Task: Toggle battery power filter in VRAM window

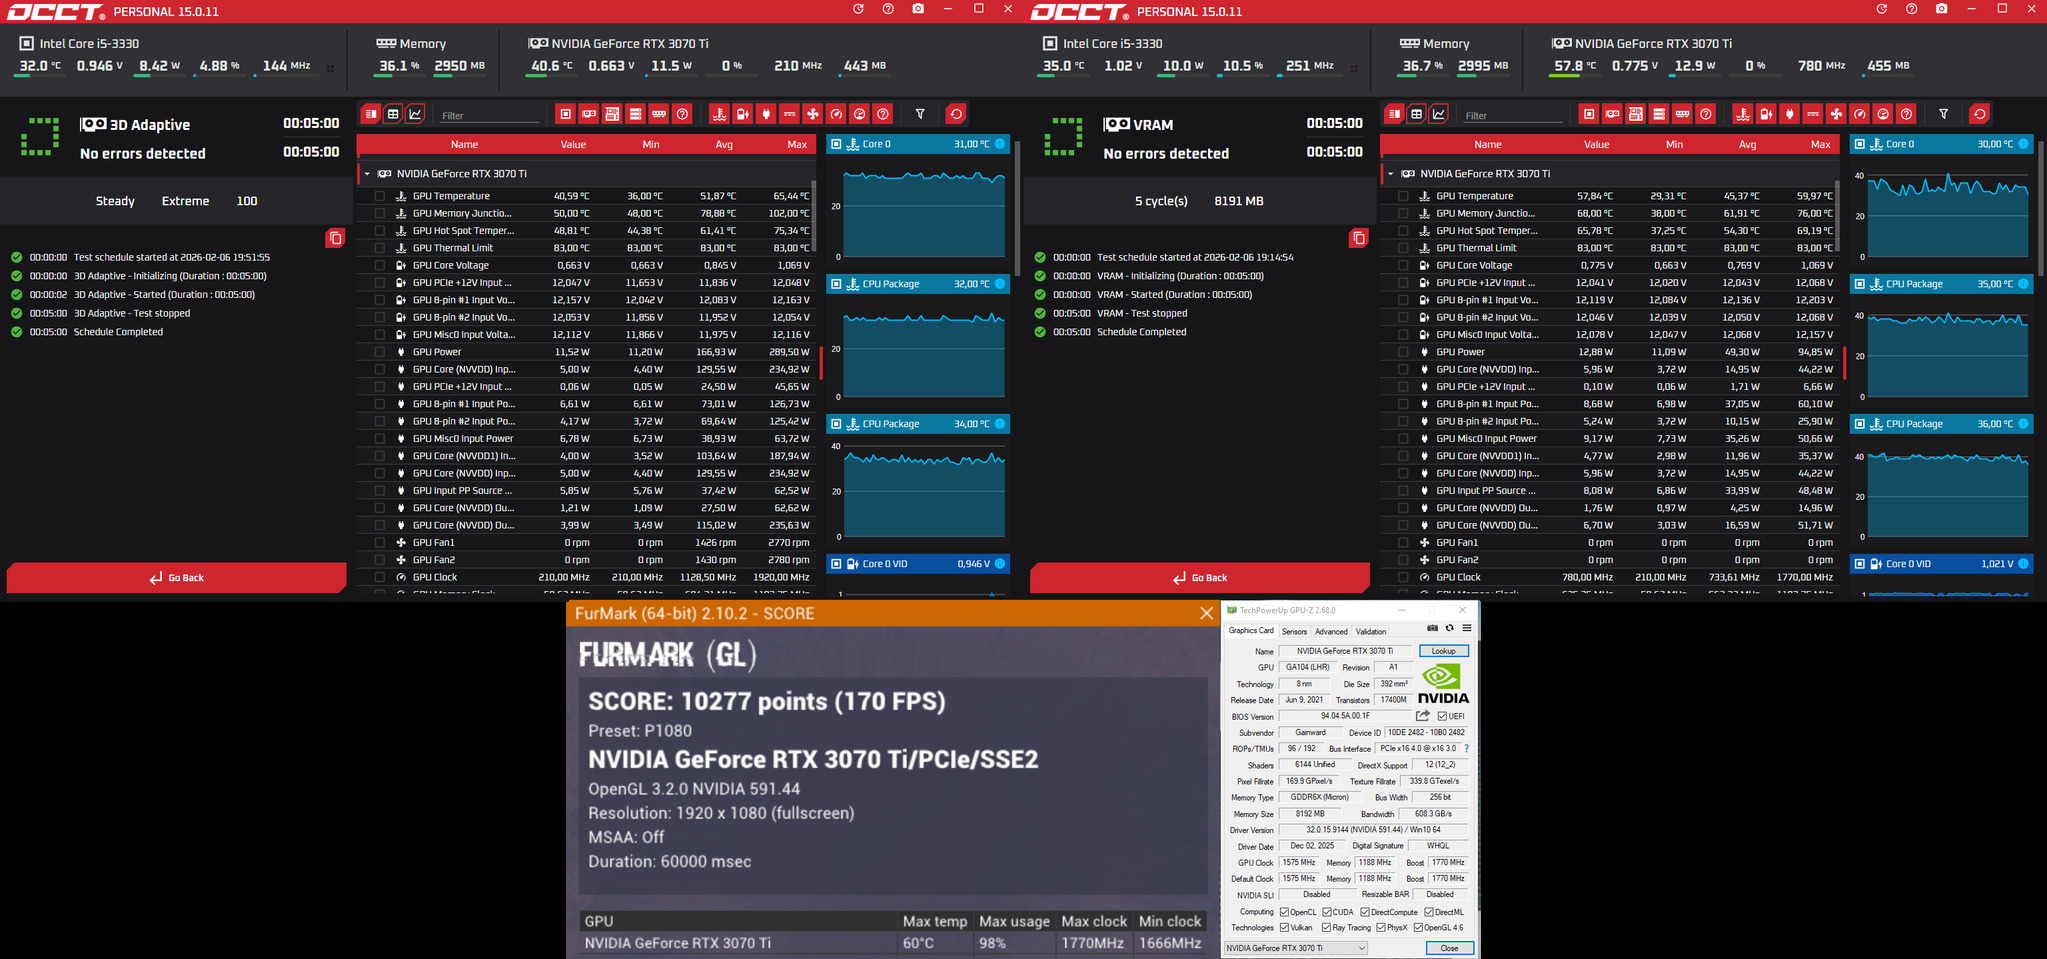Action: pos(1766,114)
